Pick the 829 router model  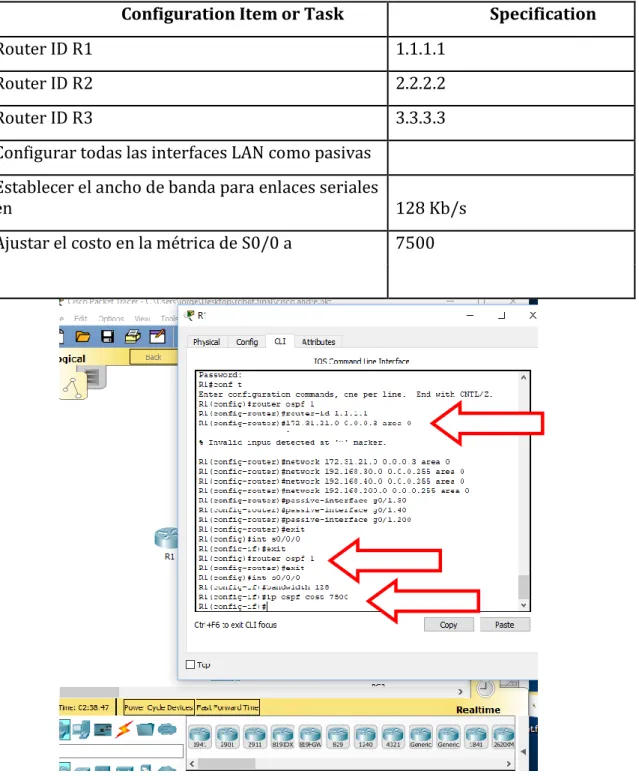(338, 737)
